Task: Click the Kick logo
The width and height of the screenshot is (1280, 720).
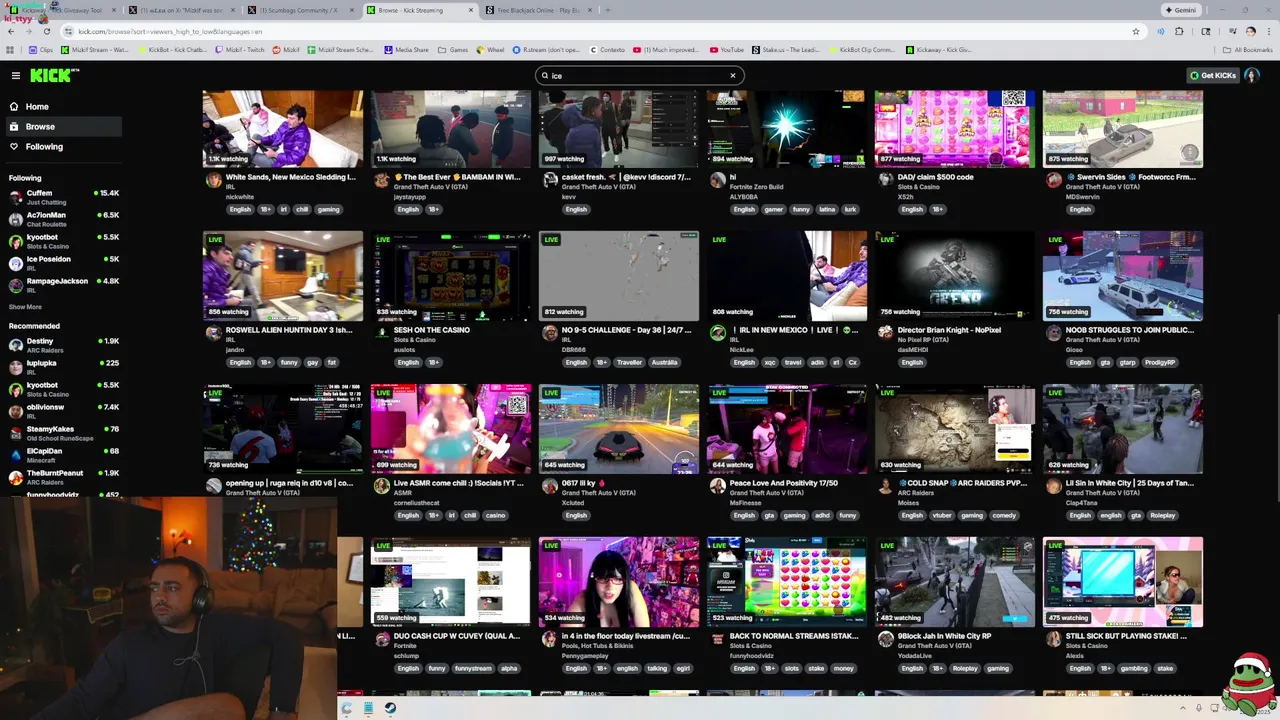Action: 53,76
